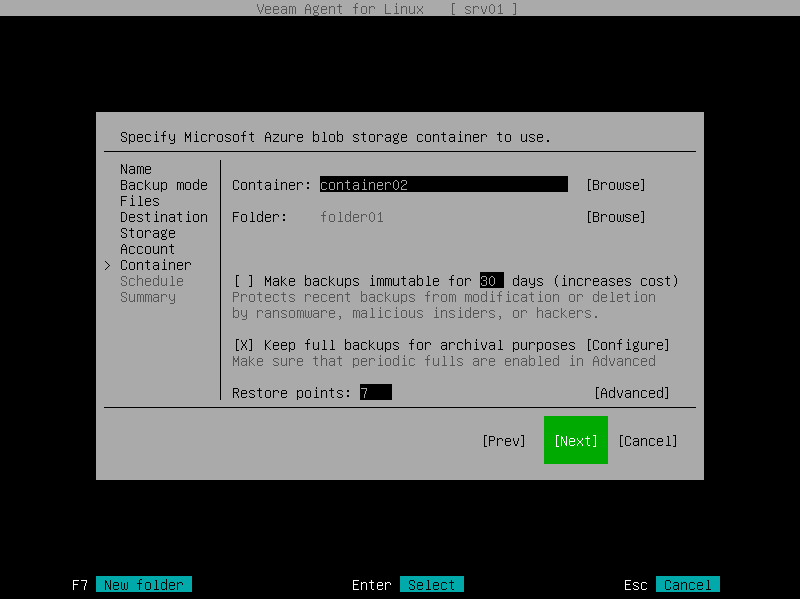Viewport: 800px width, 599px height.
Task: Switch to the Backup mode step
Action: point(164,185)
